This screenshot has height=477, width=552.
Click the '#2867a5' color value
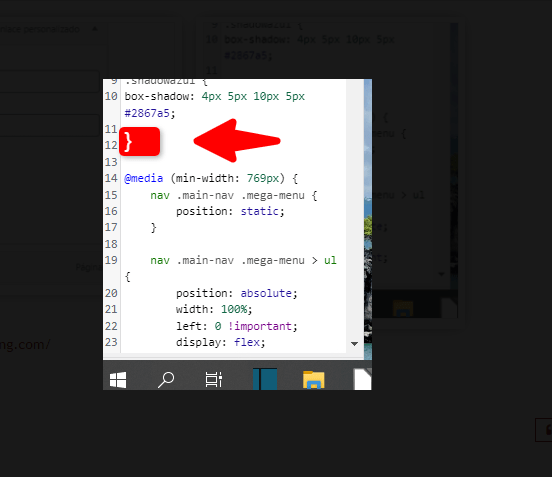point(147,113)
